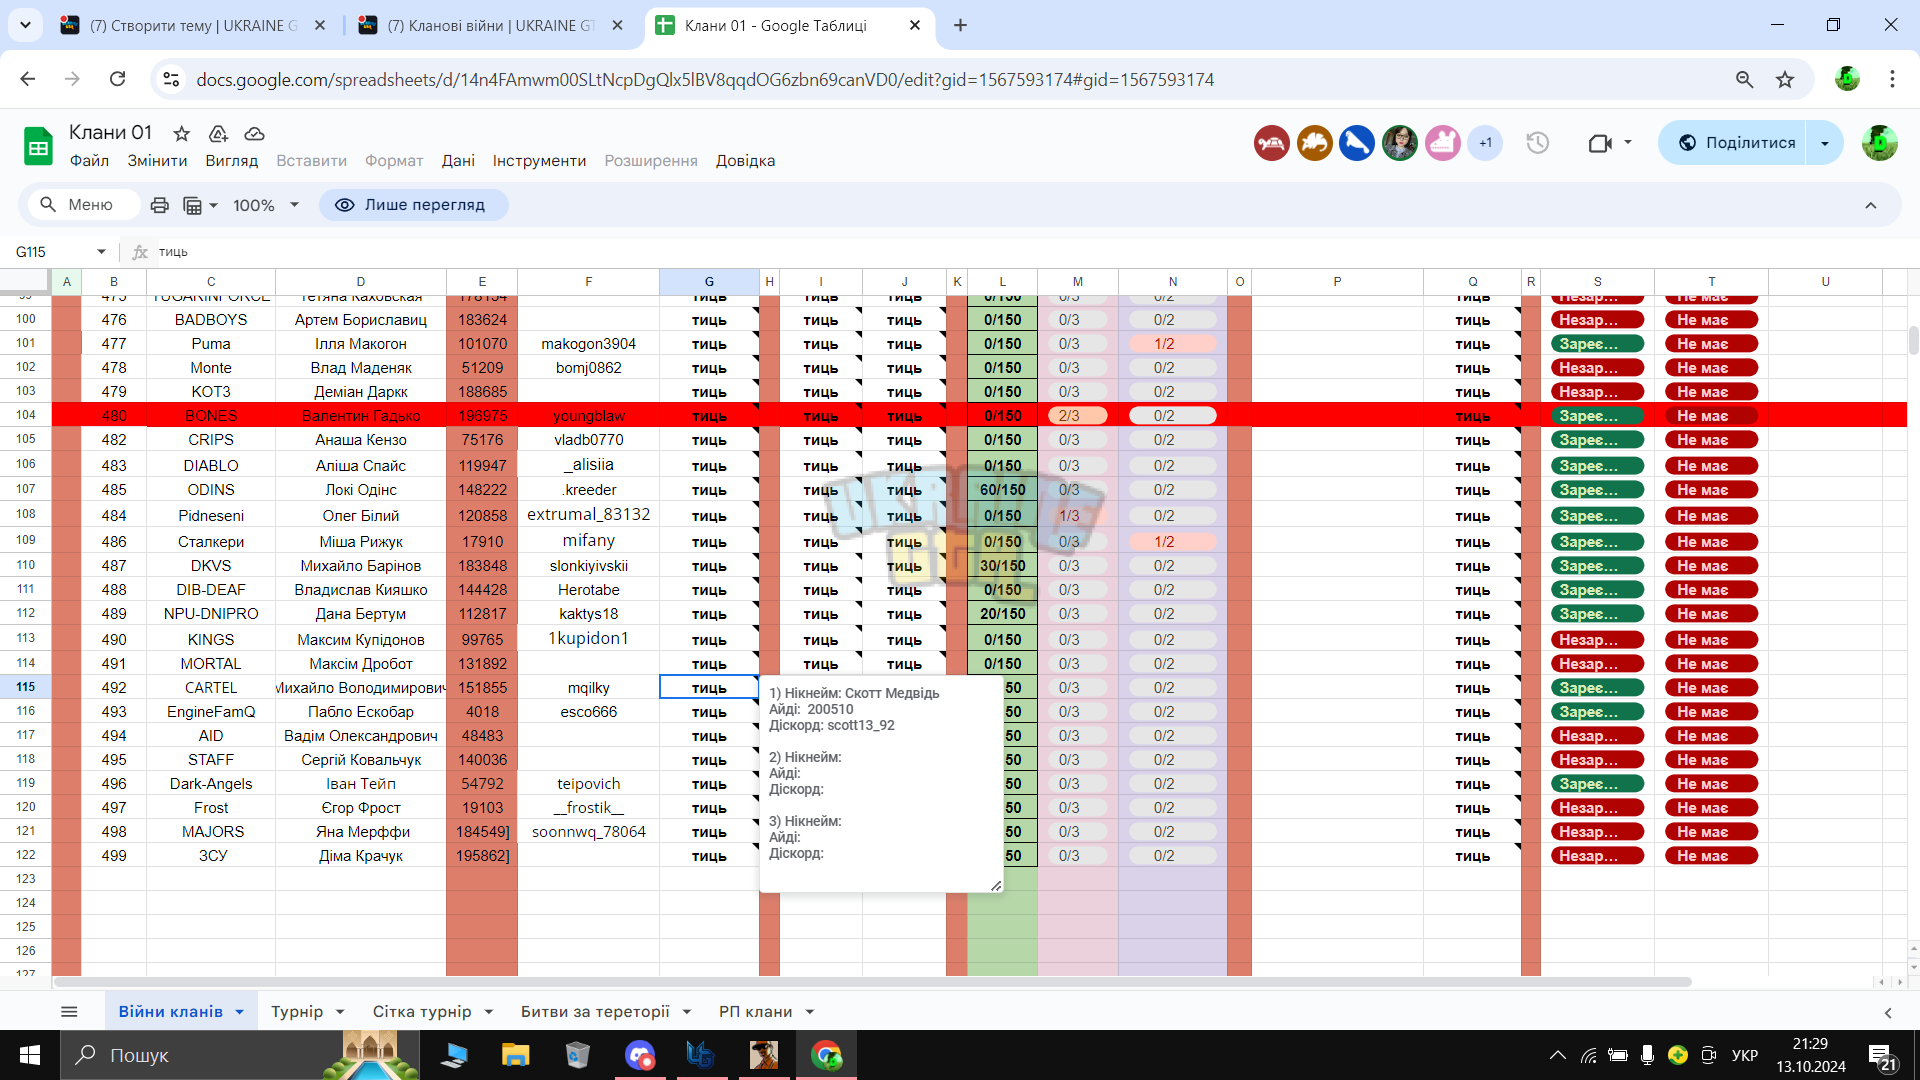Open Сітка турнір sheet tab menu arrow

[489, 1012]
